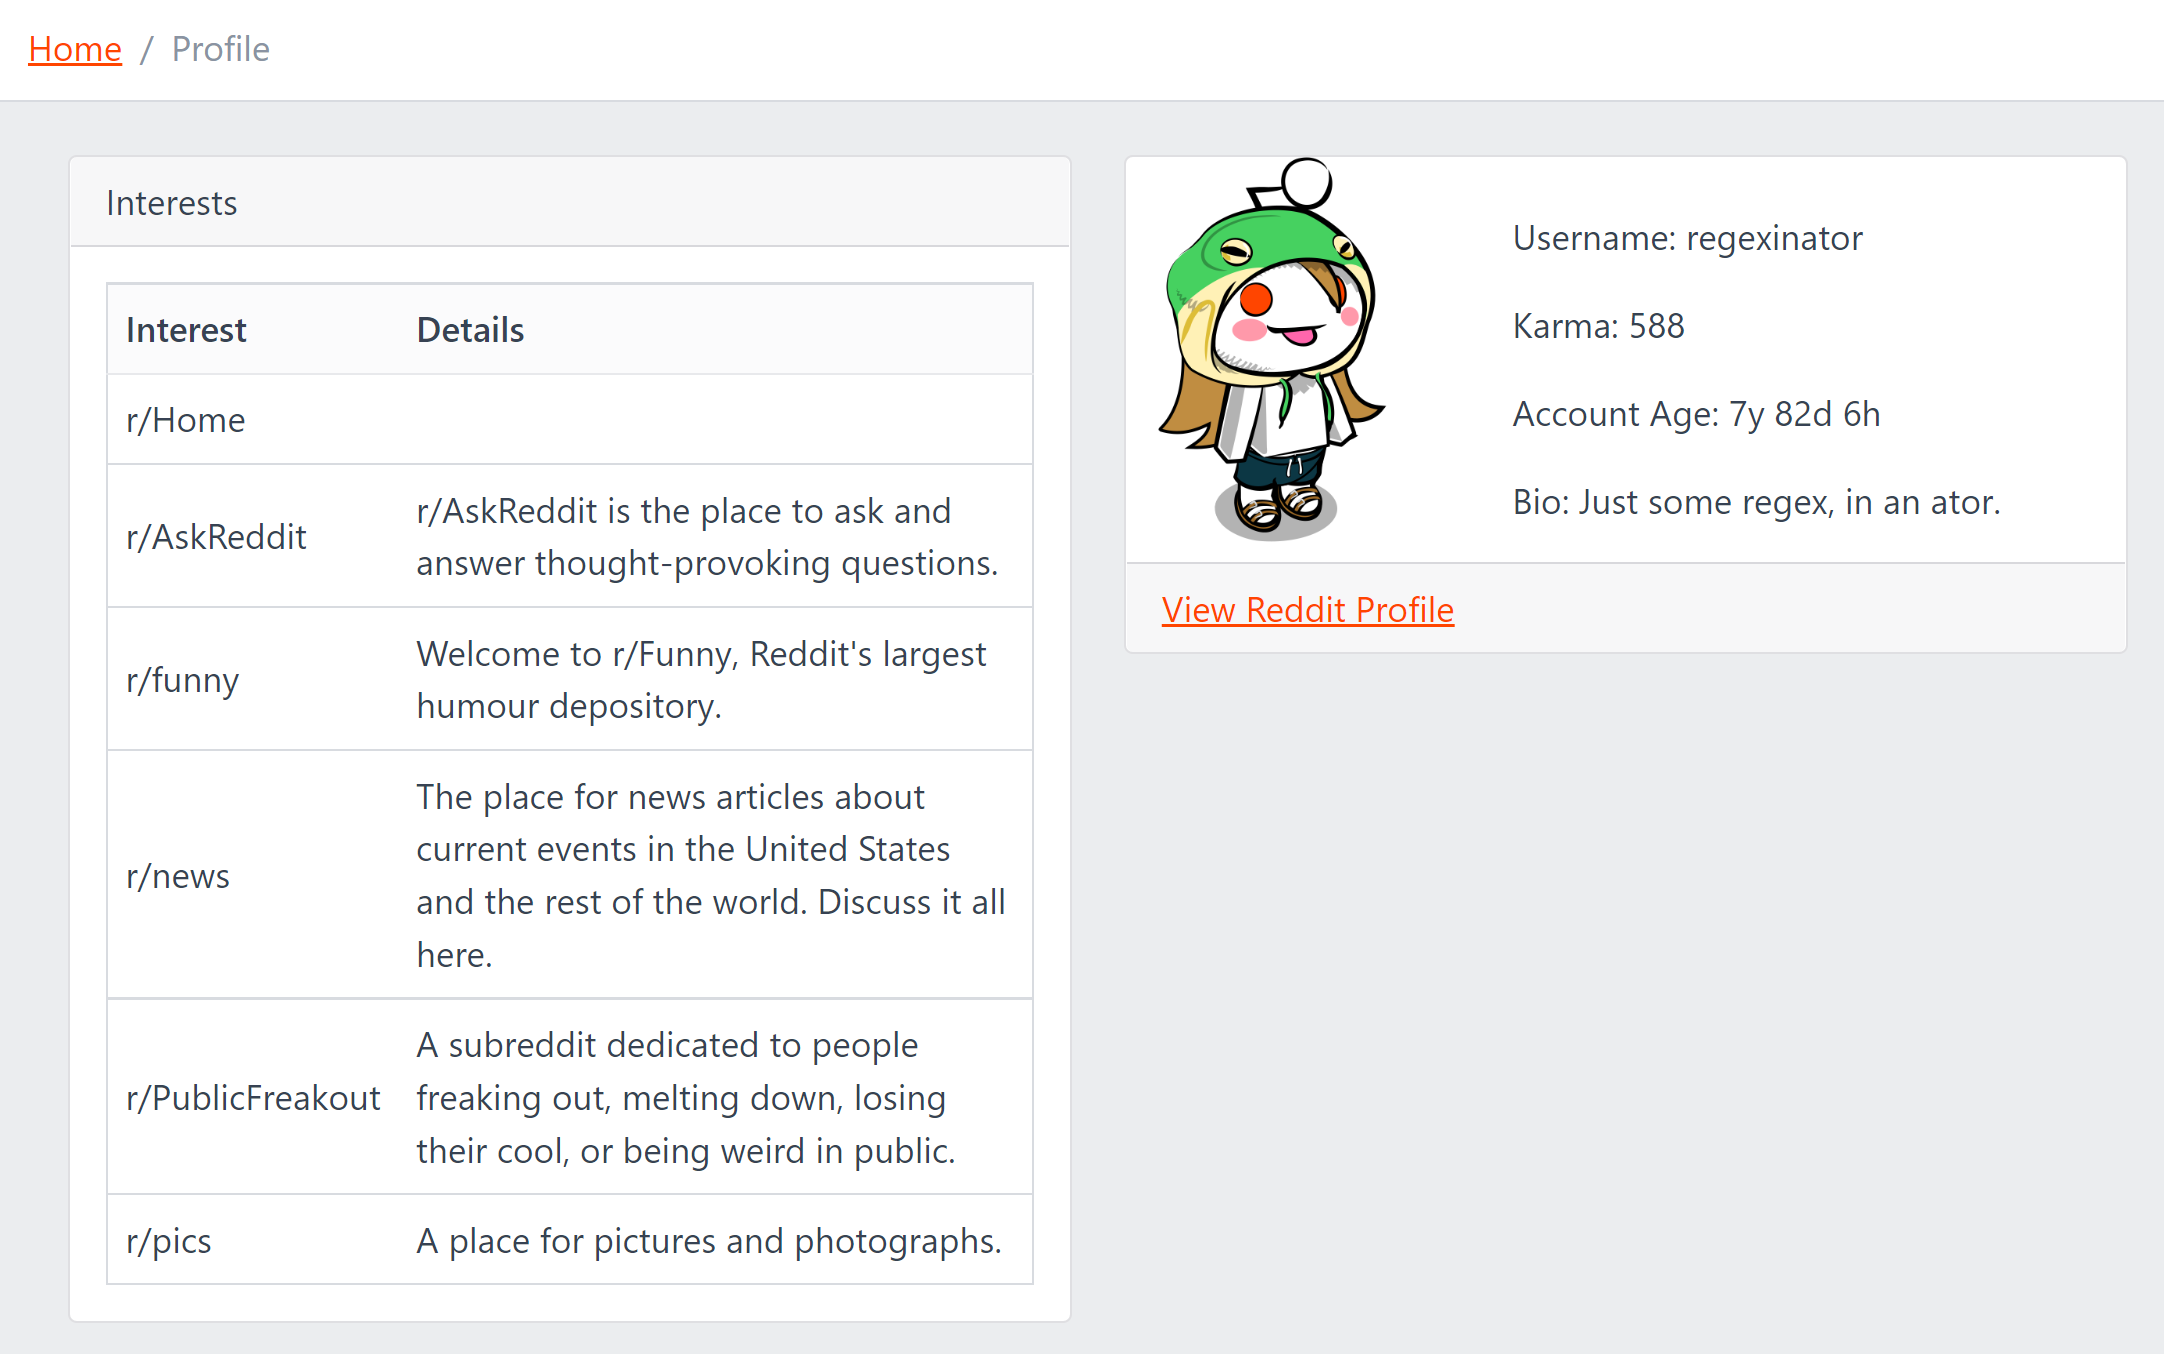
Task: Click the Interest column header
Action: [186, 329]
